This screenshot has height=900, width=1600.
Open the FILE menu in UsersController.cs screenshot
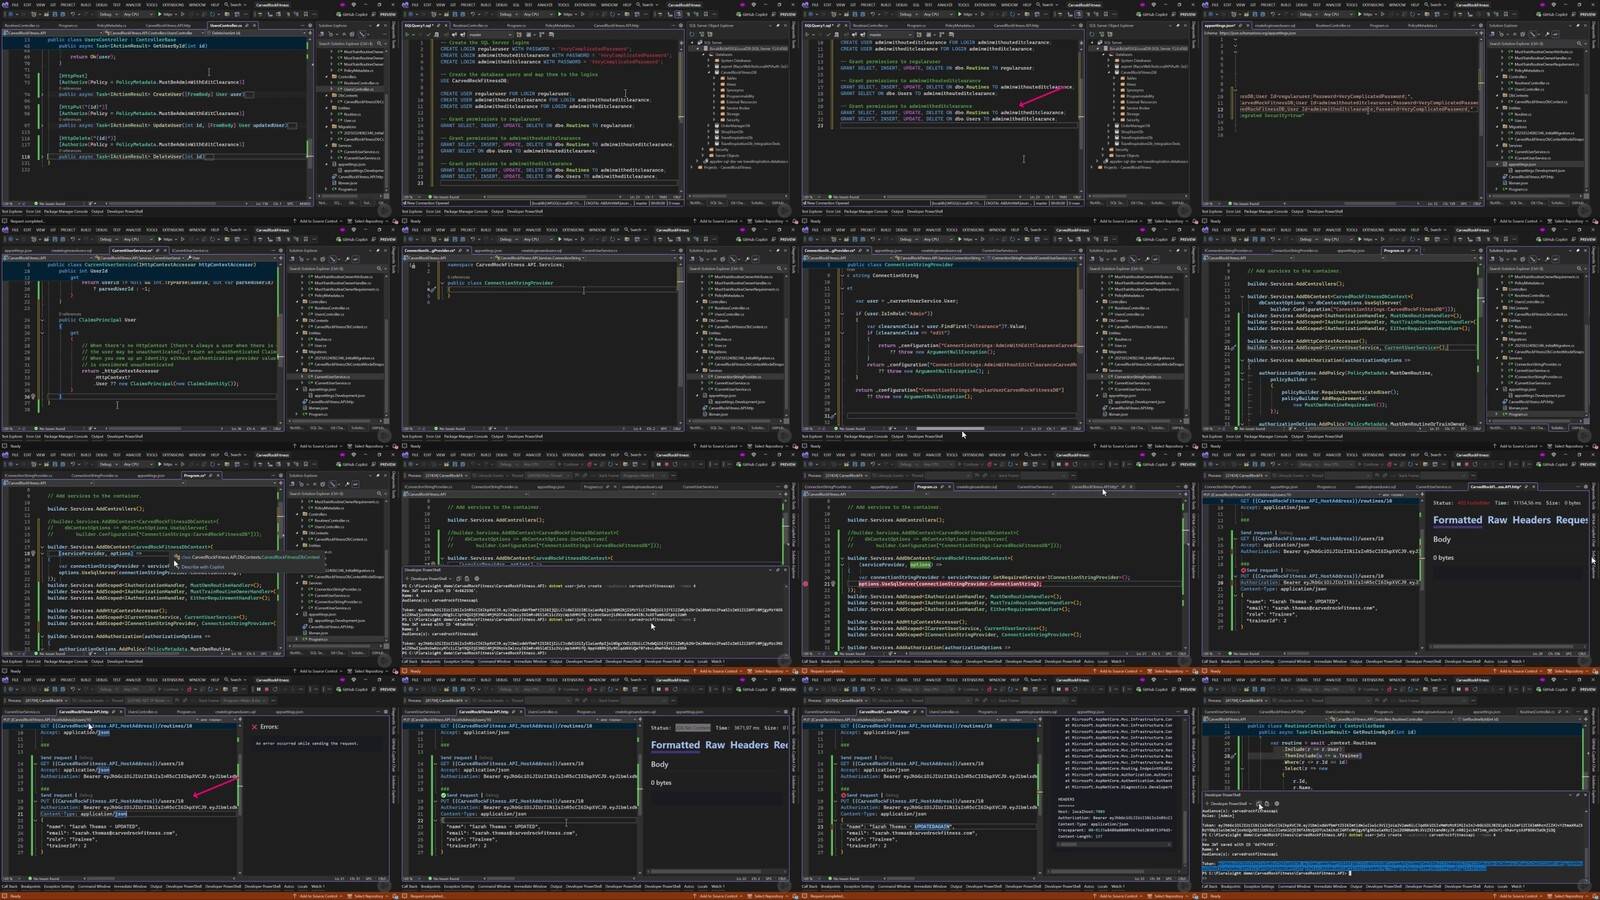(15, 5)
